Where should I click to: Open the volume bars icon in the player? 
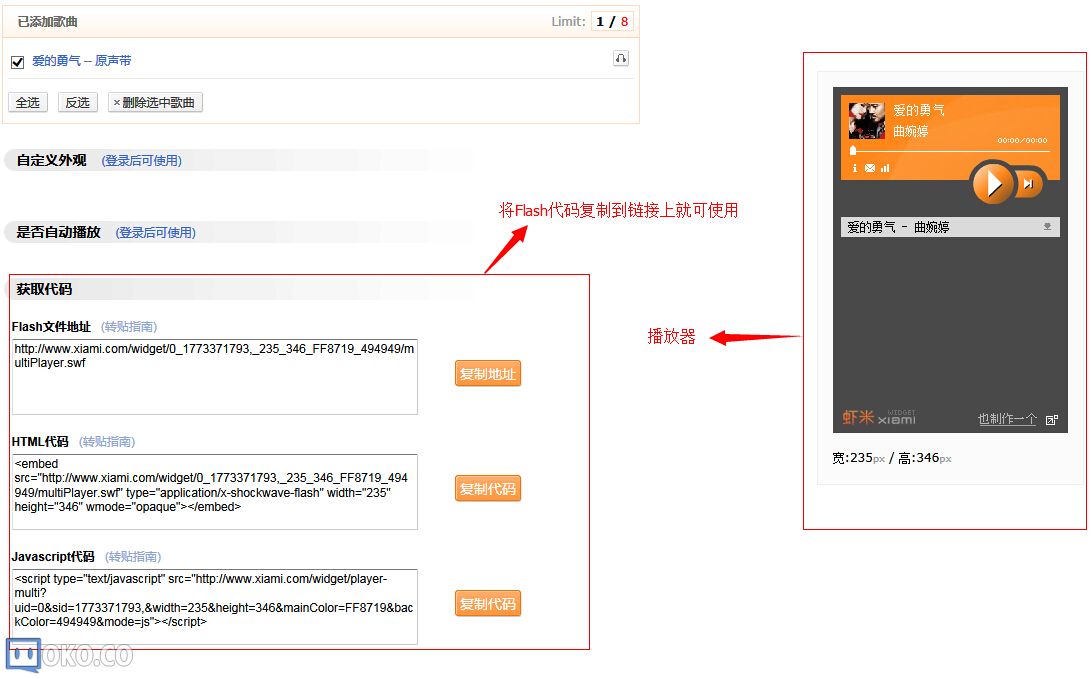[x=885, y=168]
